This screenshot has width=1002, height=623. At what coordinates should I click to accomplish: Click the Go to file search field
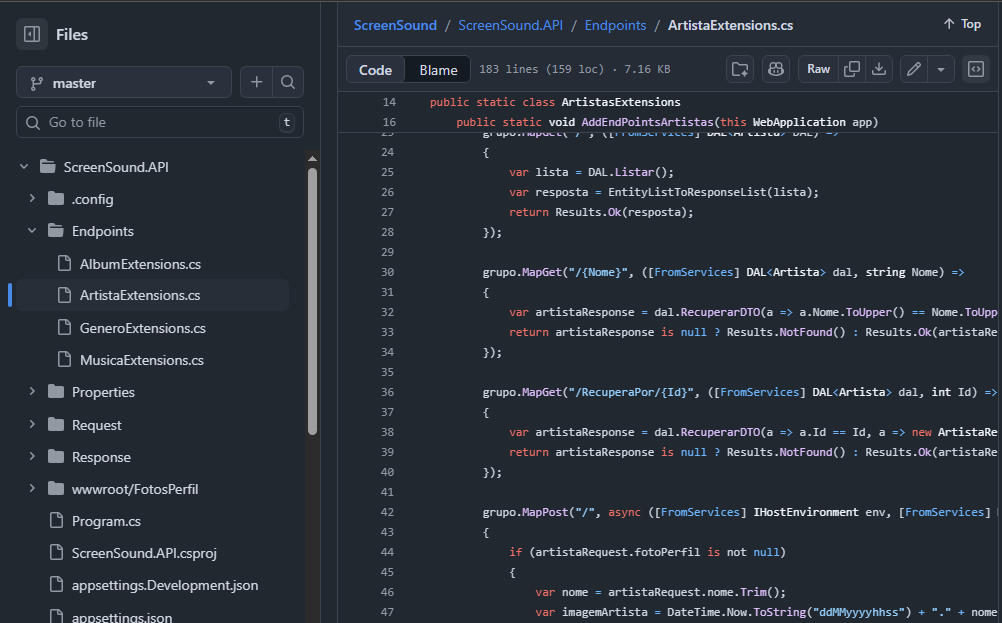pyautogui.click(x=160, y=122)
